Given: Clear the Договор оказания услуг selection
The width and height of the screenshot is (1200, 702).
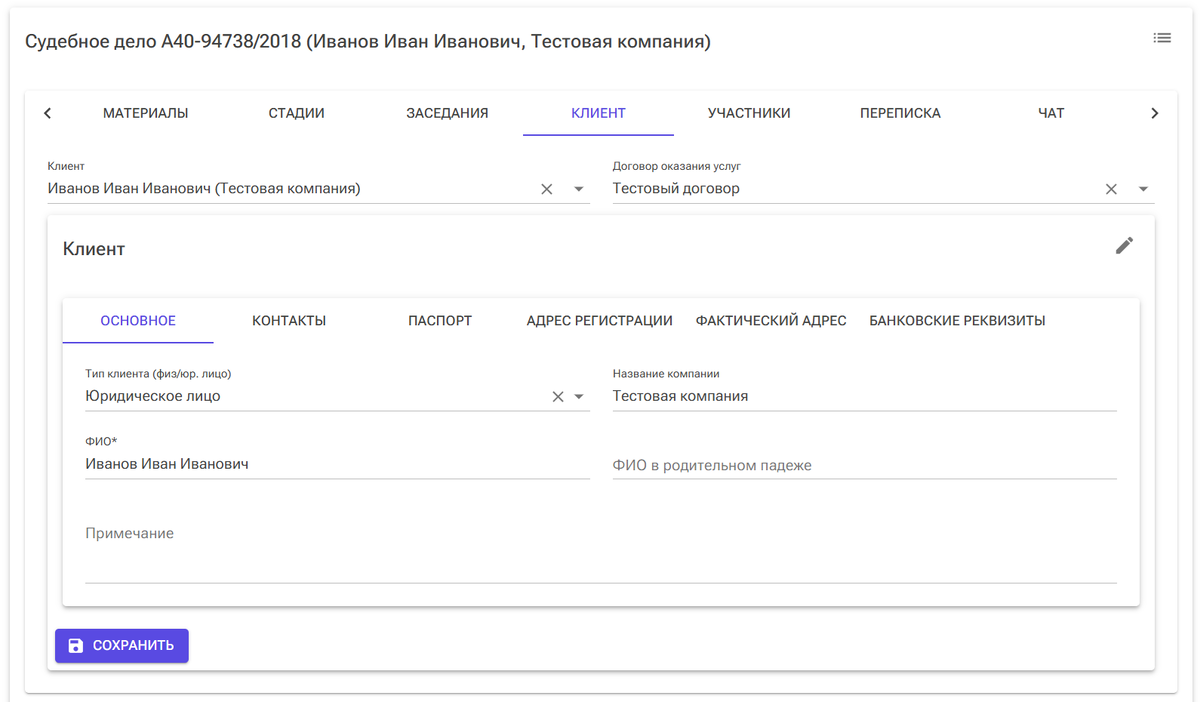Looking at the screenshot, I should (x=1111, y=189).
